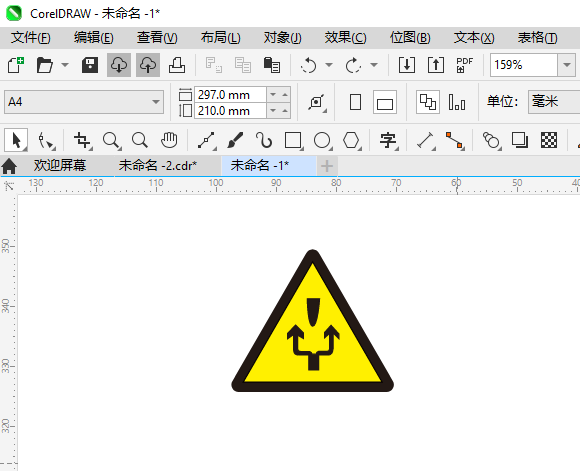This screenshot has height=471, width=580.
Task: Open the 布局(L) menu
Action: [x=220, y=38]
